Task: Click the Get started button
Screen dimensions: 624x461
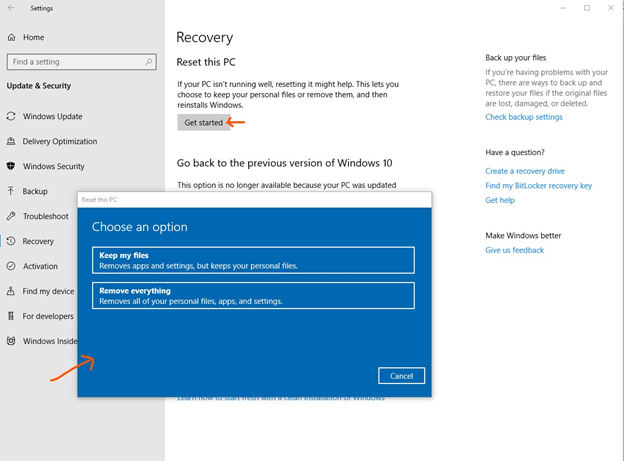Action: (x=204, y=123)
